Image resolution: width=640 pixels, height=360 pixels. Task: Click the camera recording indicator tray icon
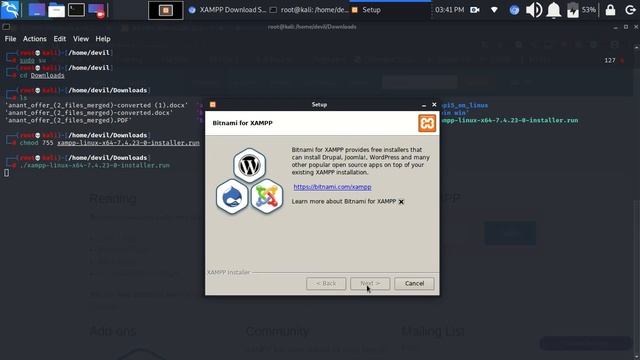click(x=475, y=10)
